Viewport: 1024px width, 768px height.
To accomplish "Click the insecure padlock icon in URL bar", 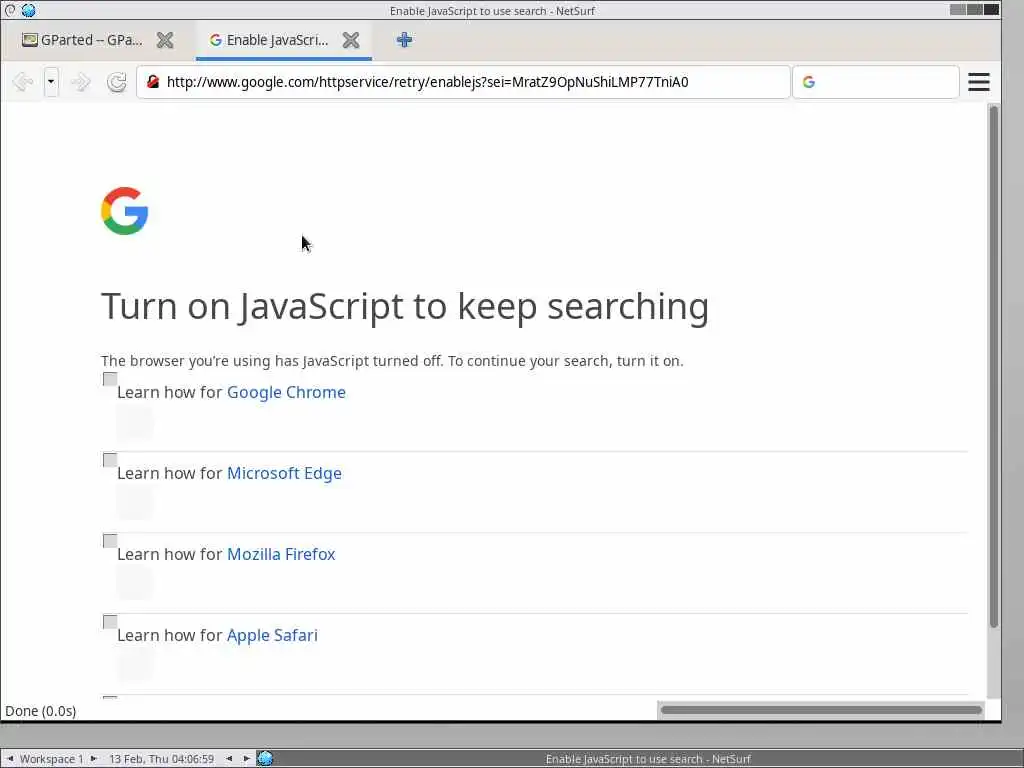I will point(153,82).
